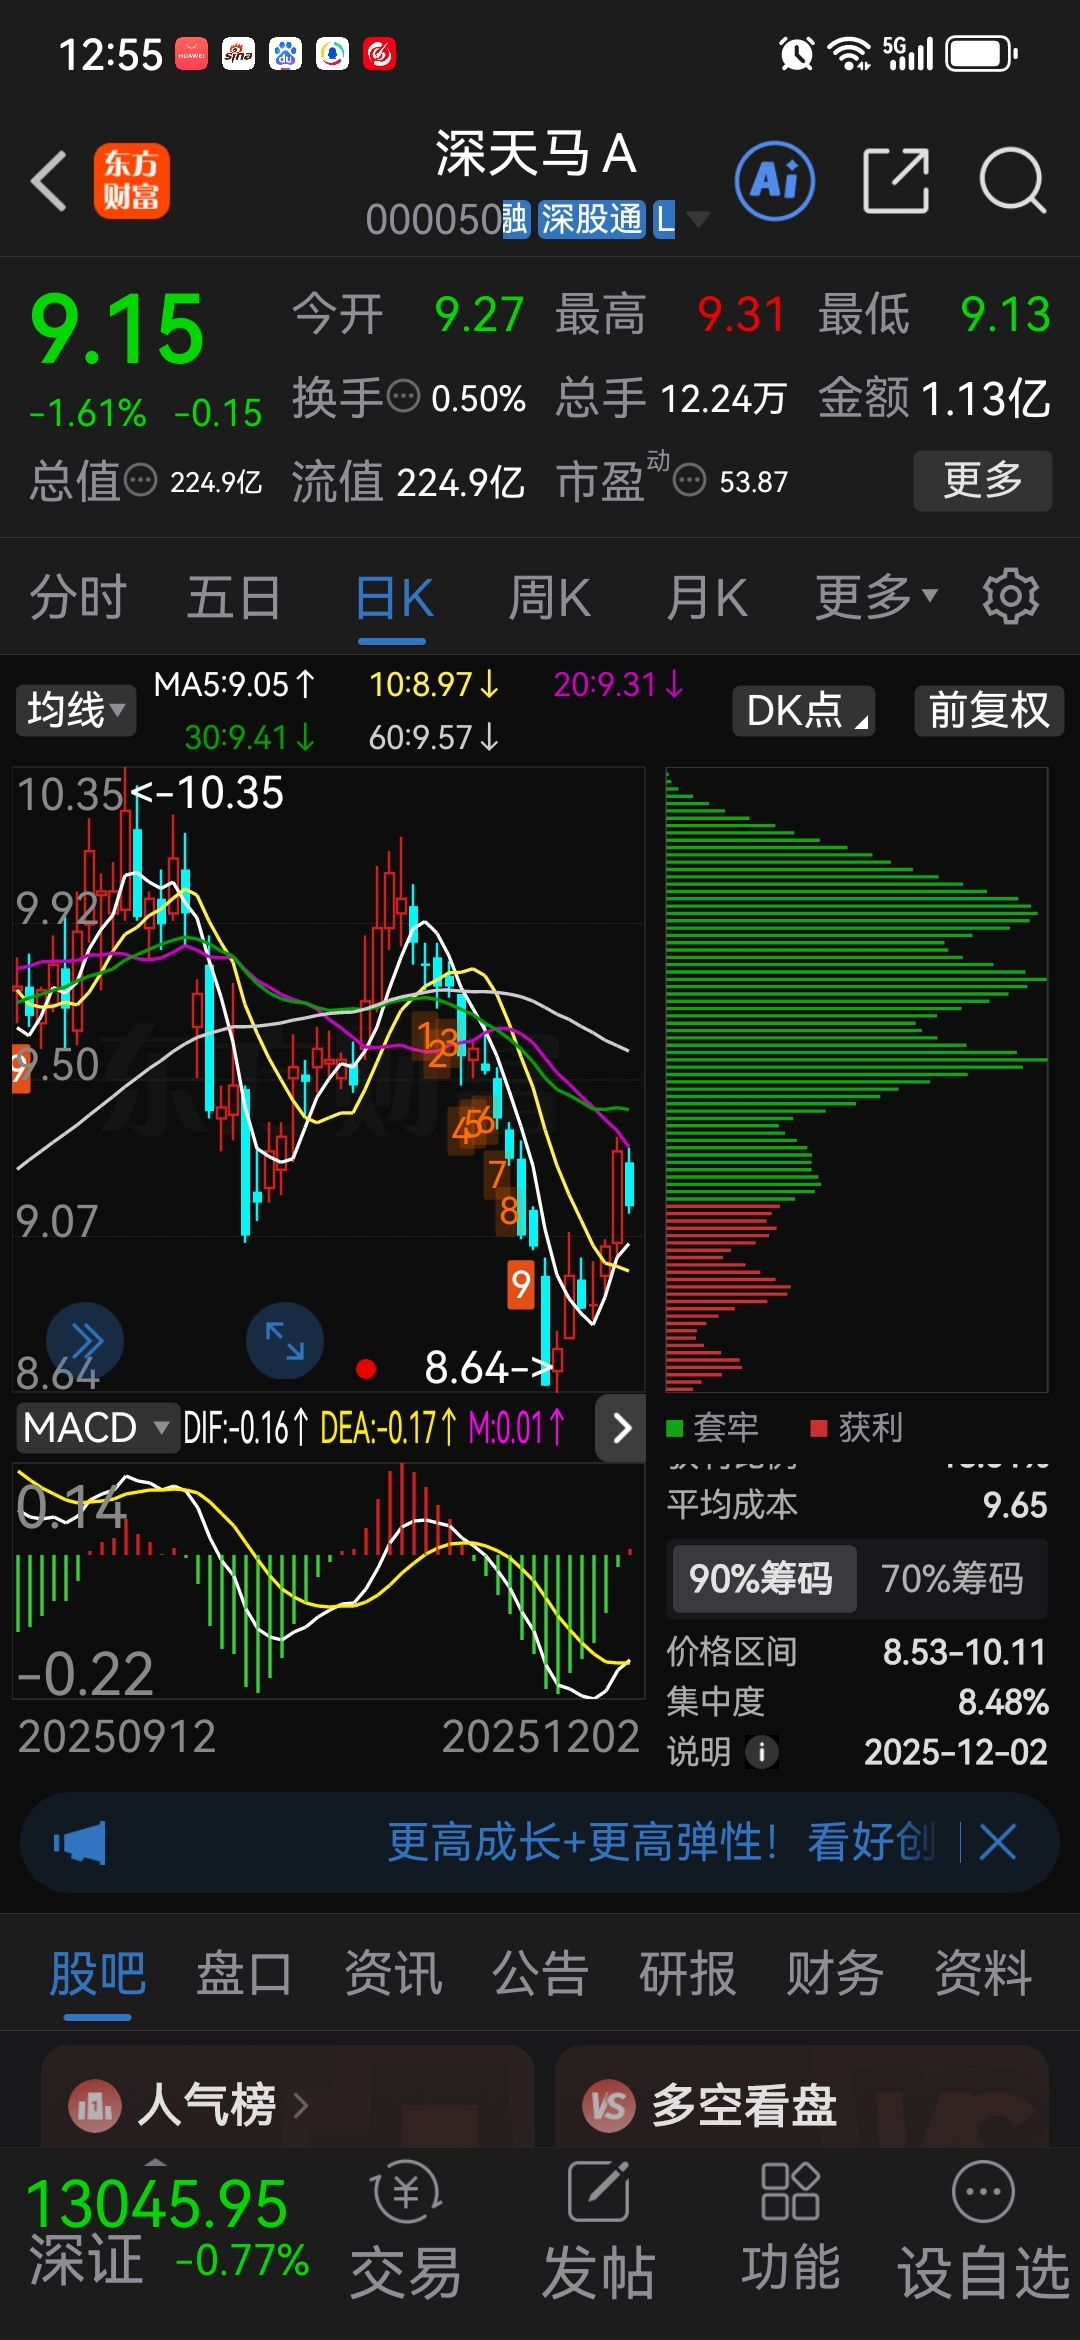Tap the 更多 quote details button
Viewport: 1080px width, 2340px height.
click(983, 480)
